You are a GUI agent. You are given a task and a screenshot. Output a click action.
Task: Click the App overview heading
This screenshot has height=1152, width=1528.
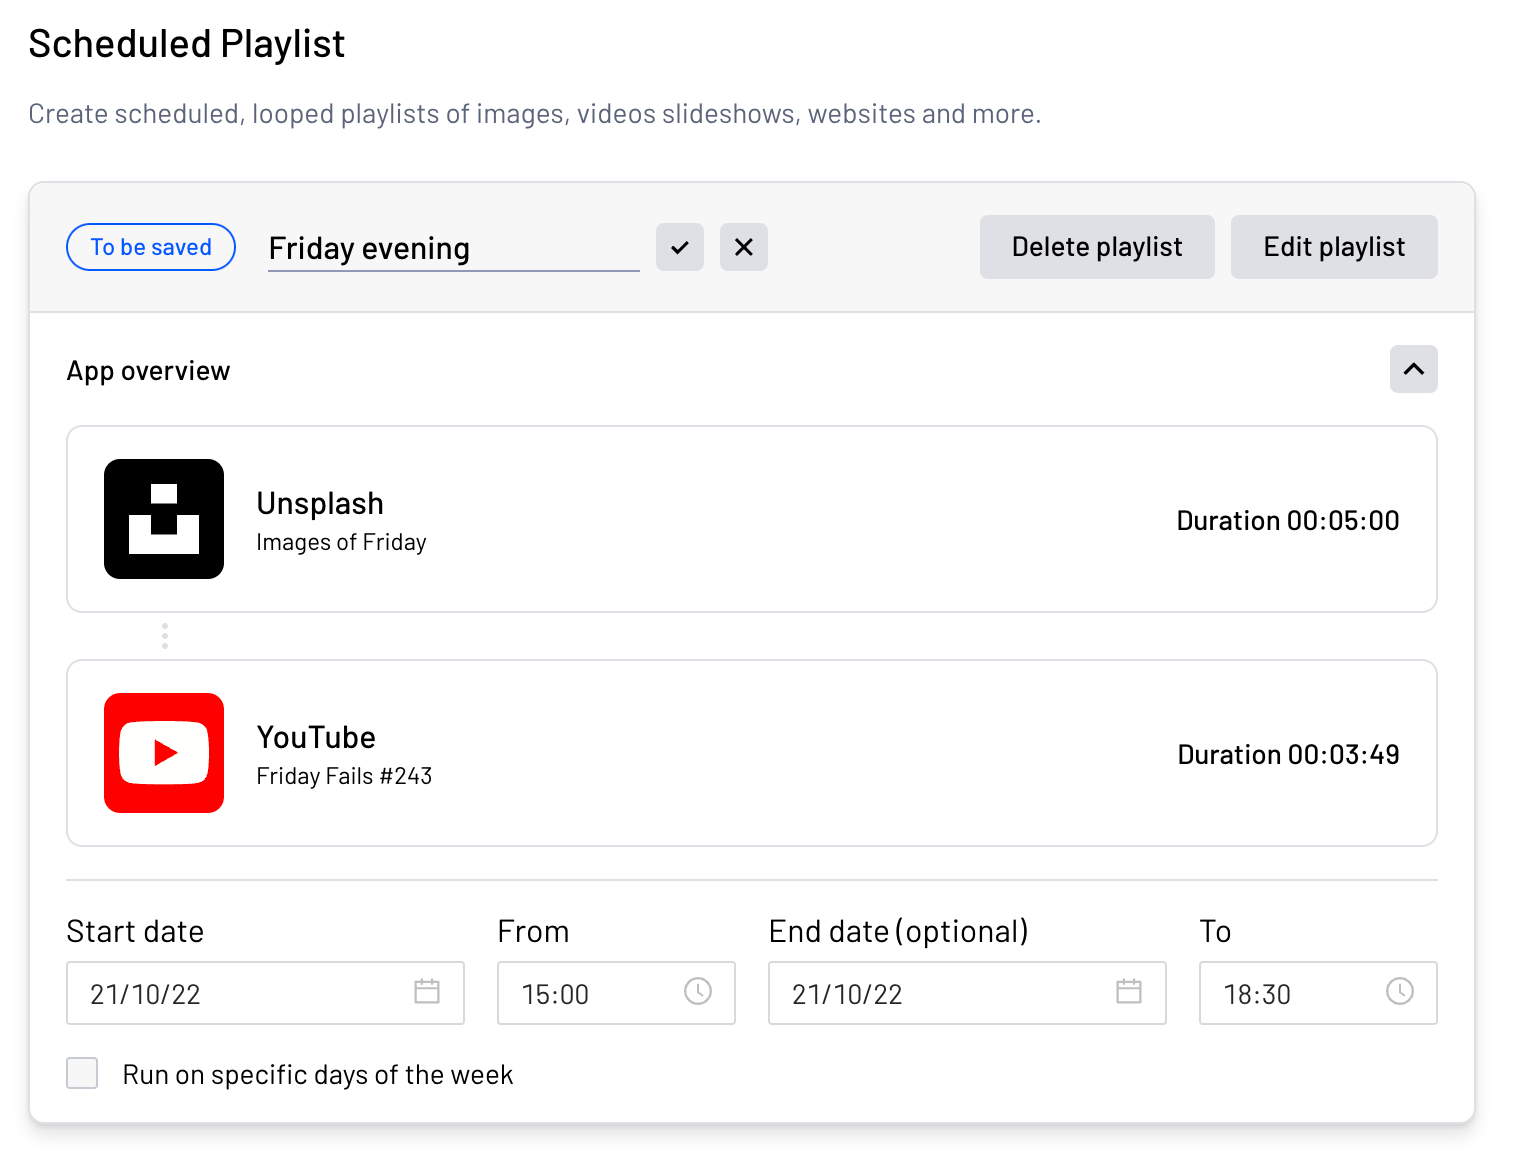point(148,371)
